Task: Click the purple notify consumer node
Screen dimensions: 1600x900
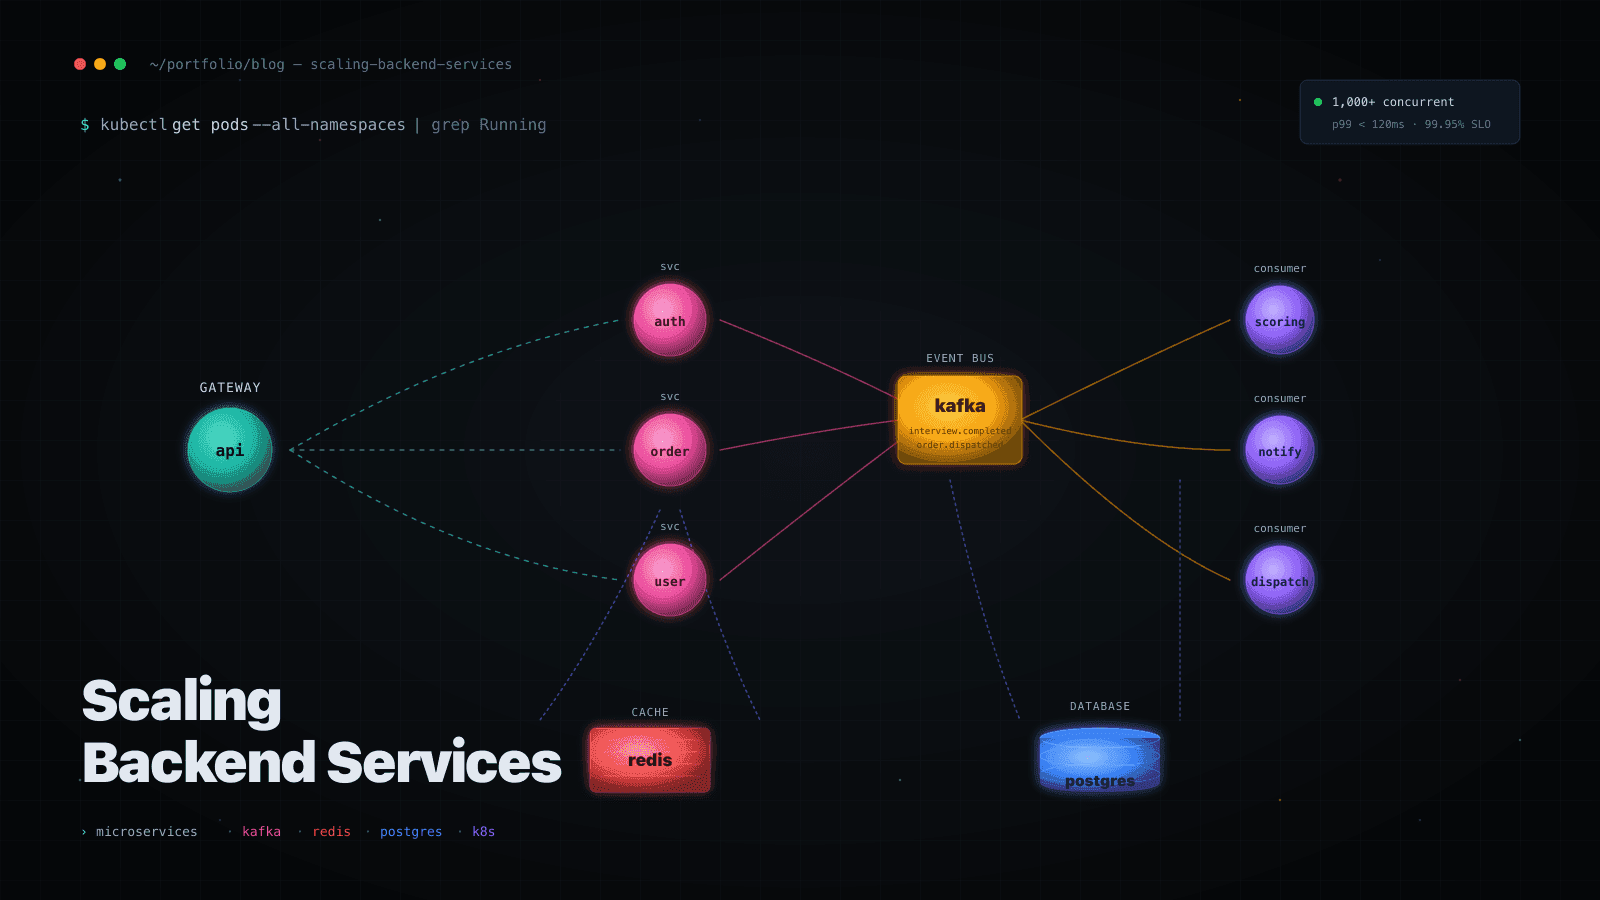Action: (1280, 450)
